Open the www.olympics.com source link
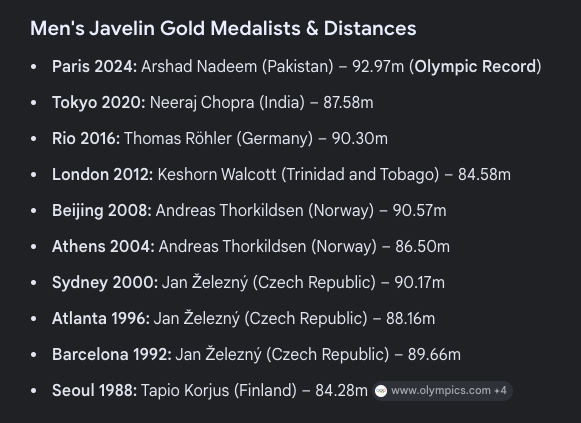 pos(441,390)
